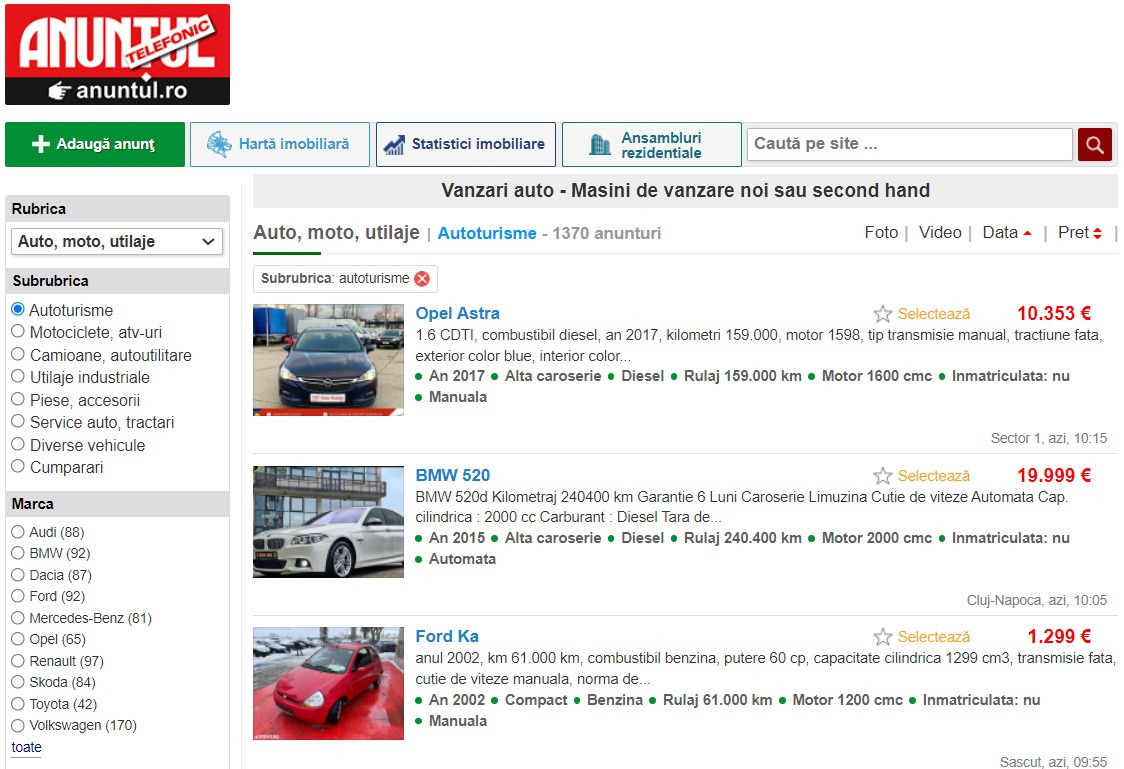The height and width of the screenshot is (769, 1124).
Task: Filter by Volkswagen (170) brand
Action: tap(18, 725)
